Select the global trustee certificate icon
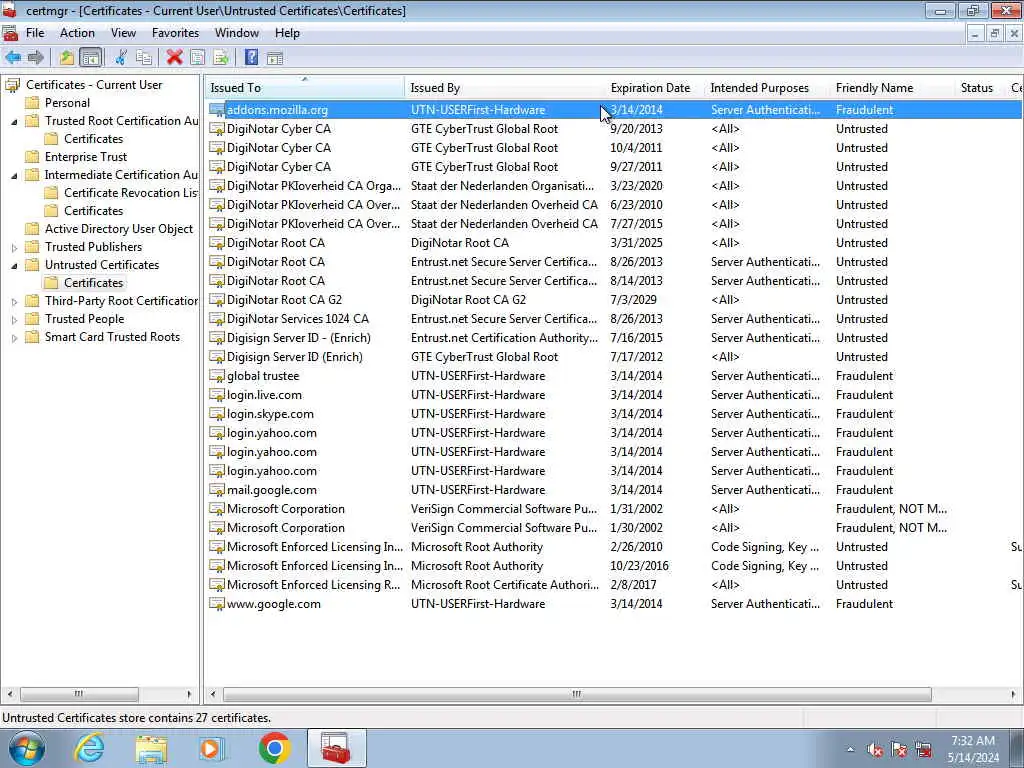 (216, 376)
